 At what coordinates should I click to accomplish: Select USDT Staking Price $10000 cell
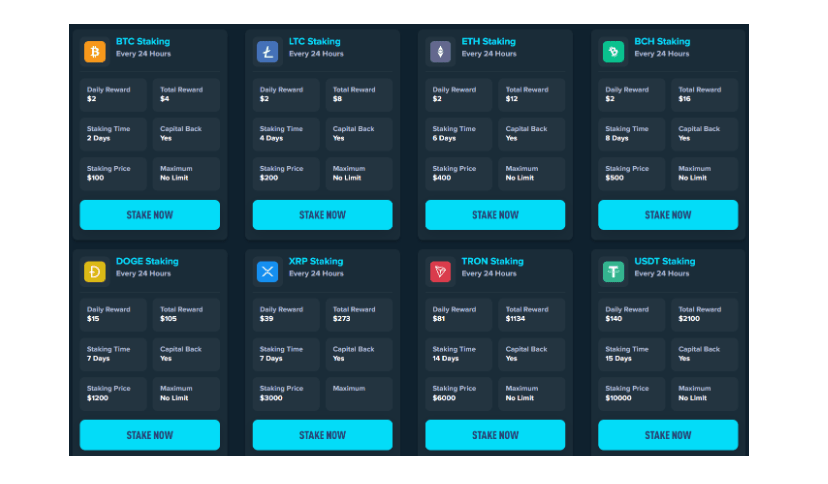(x=632, y=394)
